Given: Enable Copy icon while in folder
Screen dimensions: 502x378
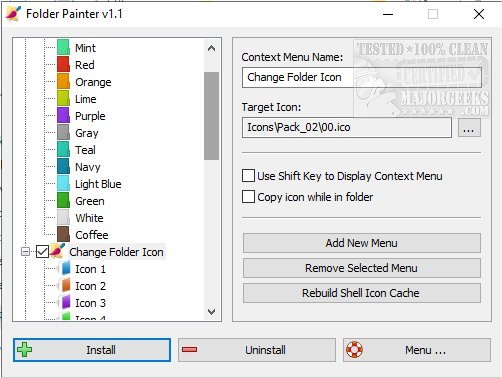Looking at the screenshot, I should coord(248,197).
